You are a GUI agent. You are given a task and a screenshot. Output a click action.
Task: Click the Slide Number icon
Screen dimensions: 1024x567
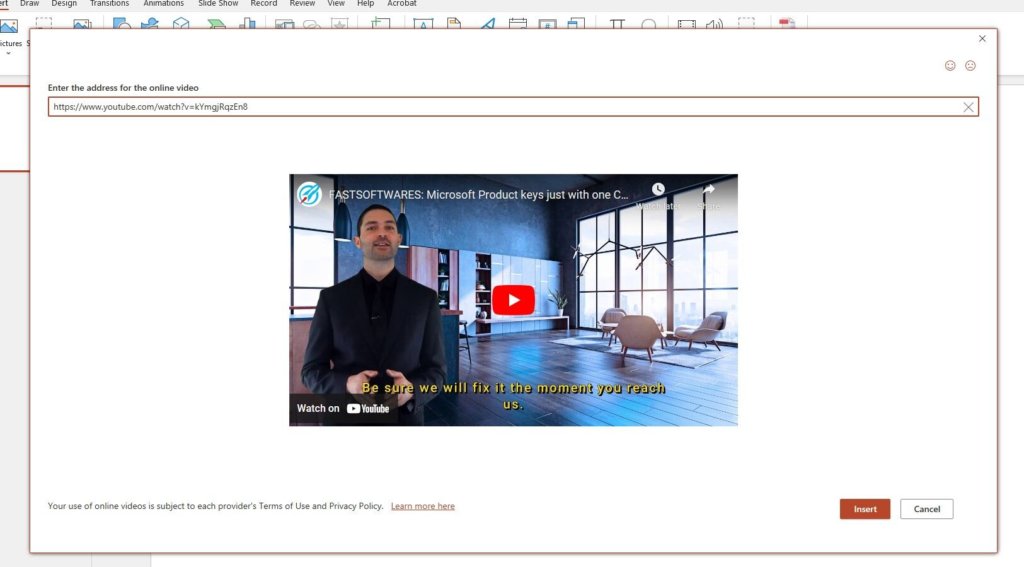point(547,24)
